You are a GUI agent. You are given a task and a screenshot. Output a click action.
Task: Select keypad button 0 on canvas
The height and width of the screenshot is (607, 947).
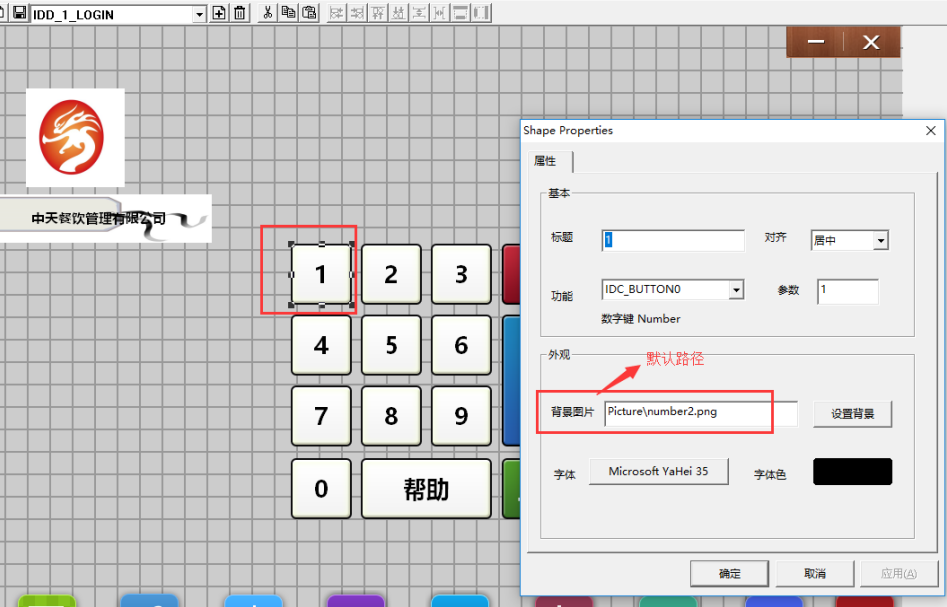[x=321, y=489]
